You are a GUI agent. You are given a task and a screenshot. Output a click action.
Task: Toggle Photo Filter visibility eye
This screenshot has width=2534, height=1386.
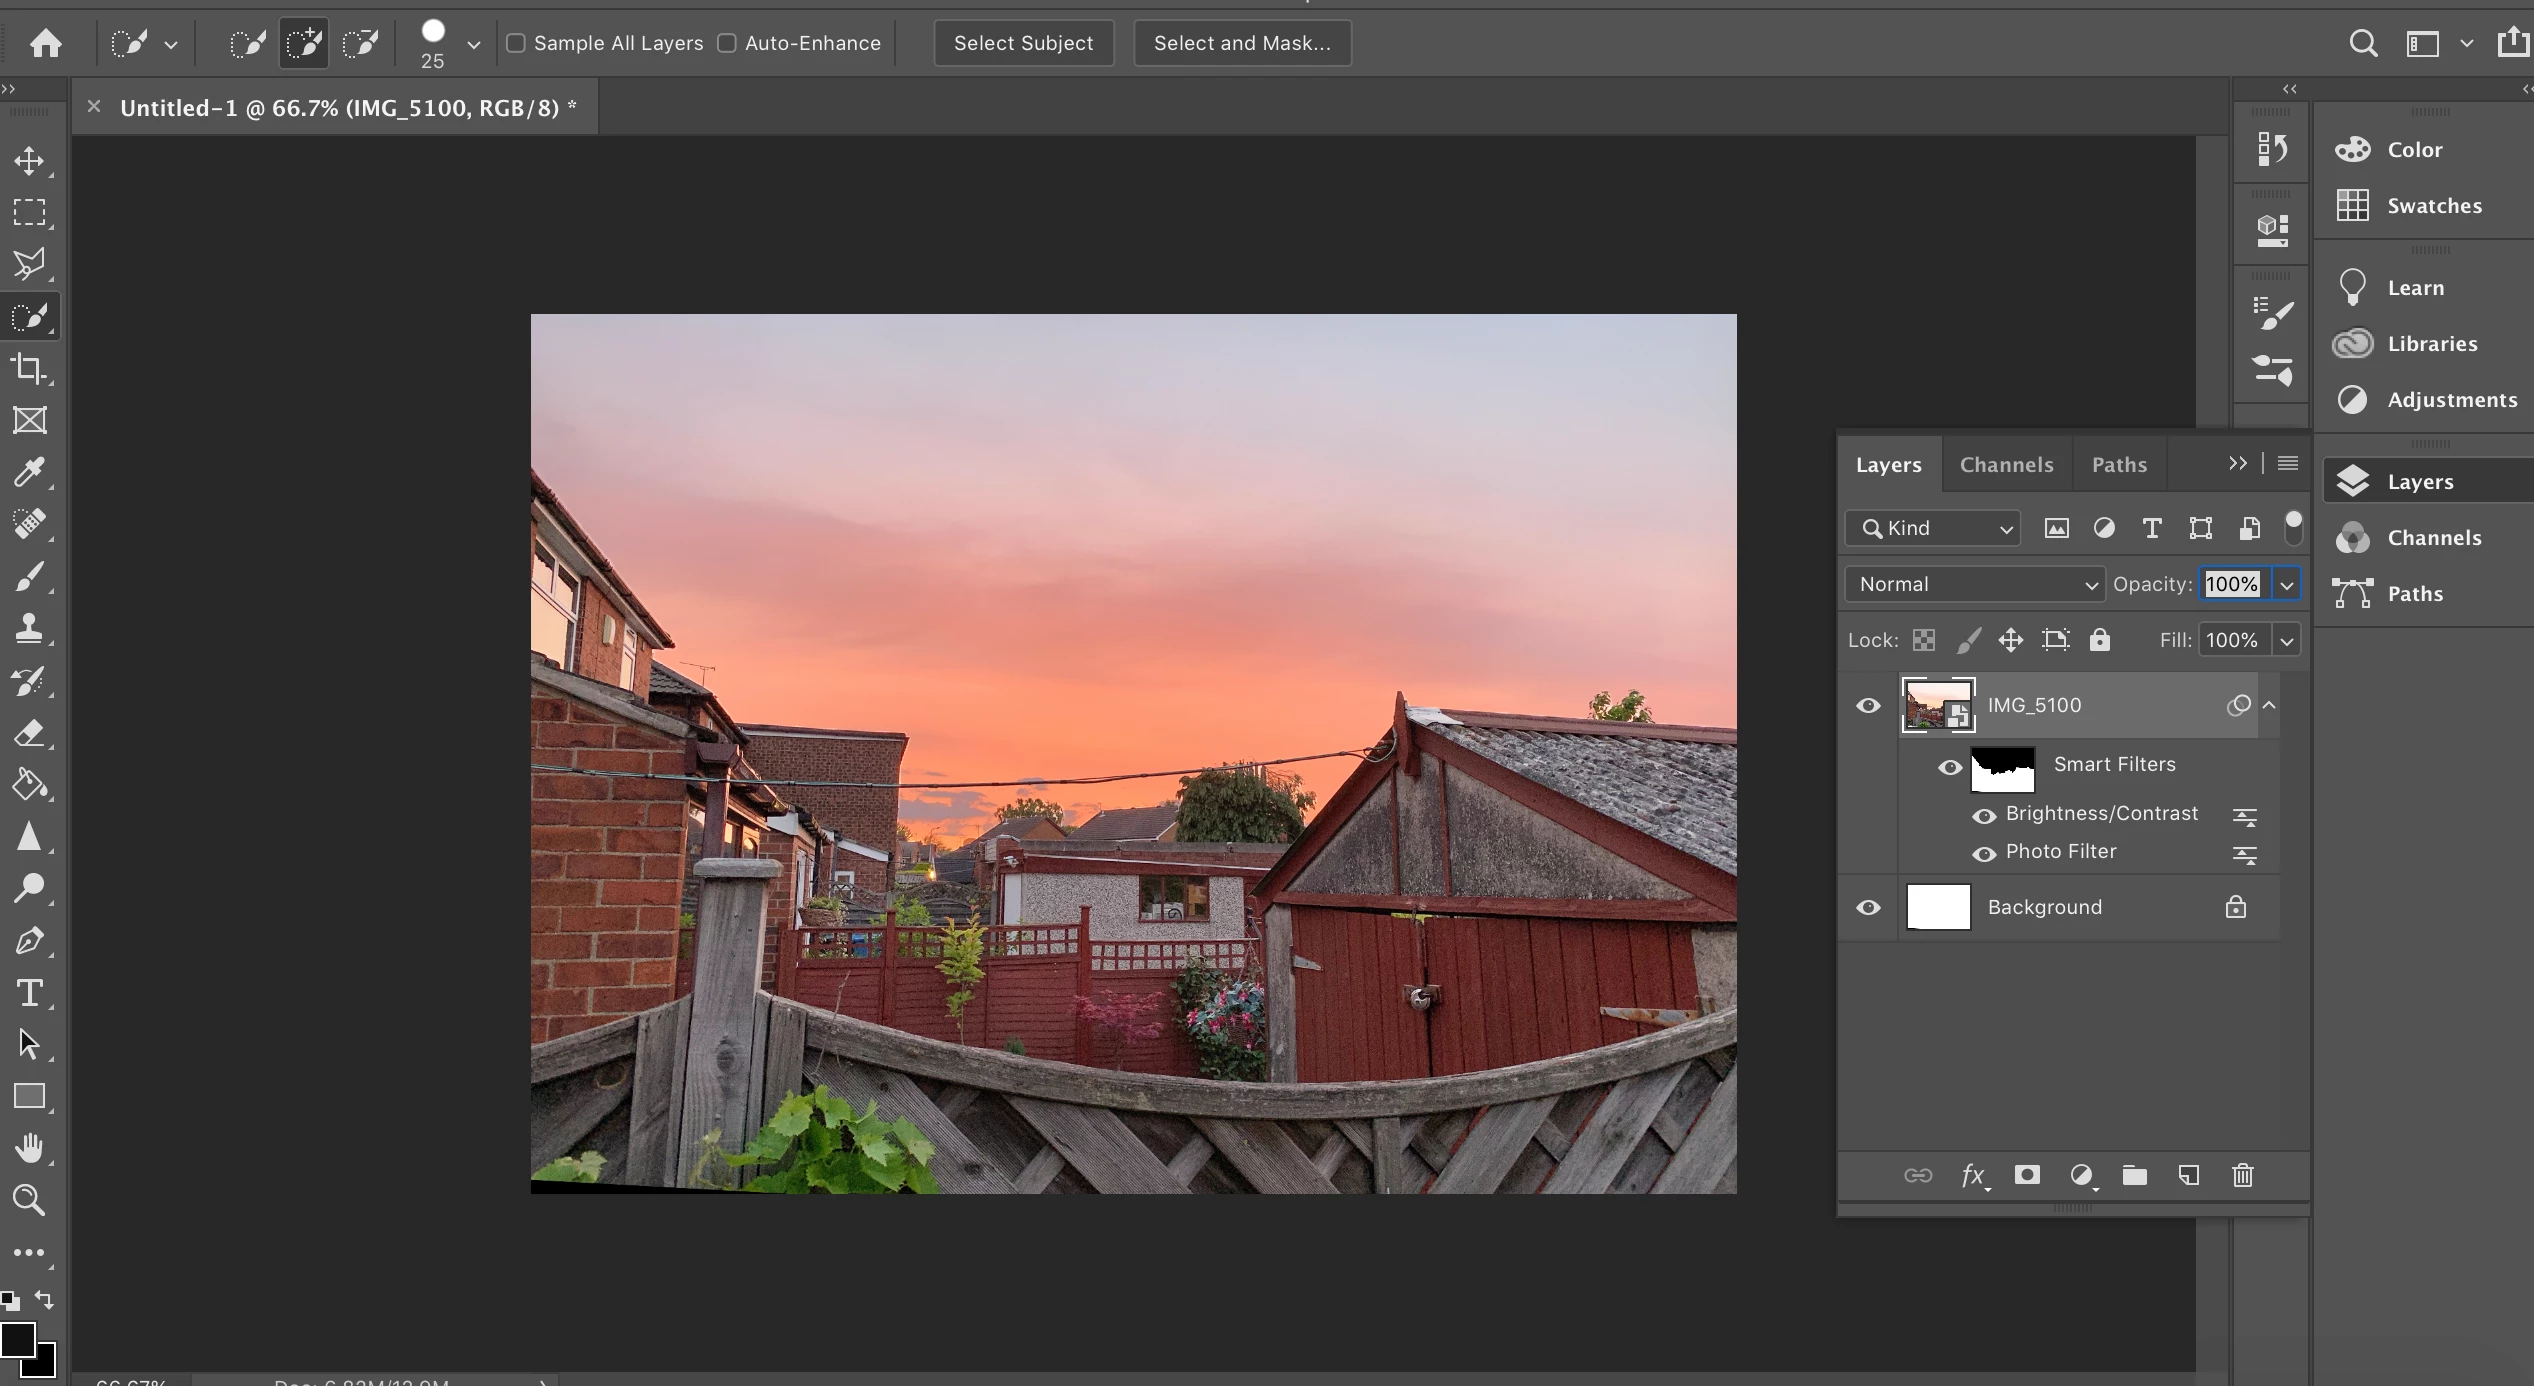click(x=1984, y=853)
